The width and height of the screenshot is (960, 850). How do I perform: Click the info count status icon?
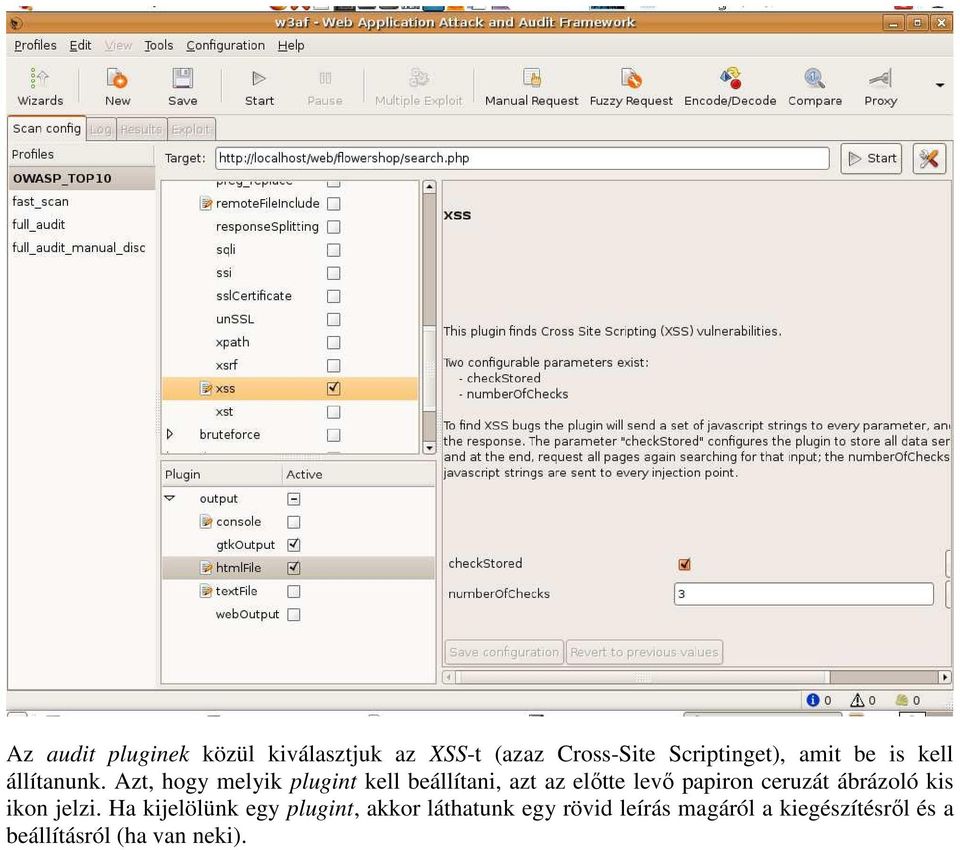812,700
